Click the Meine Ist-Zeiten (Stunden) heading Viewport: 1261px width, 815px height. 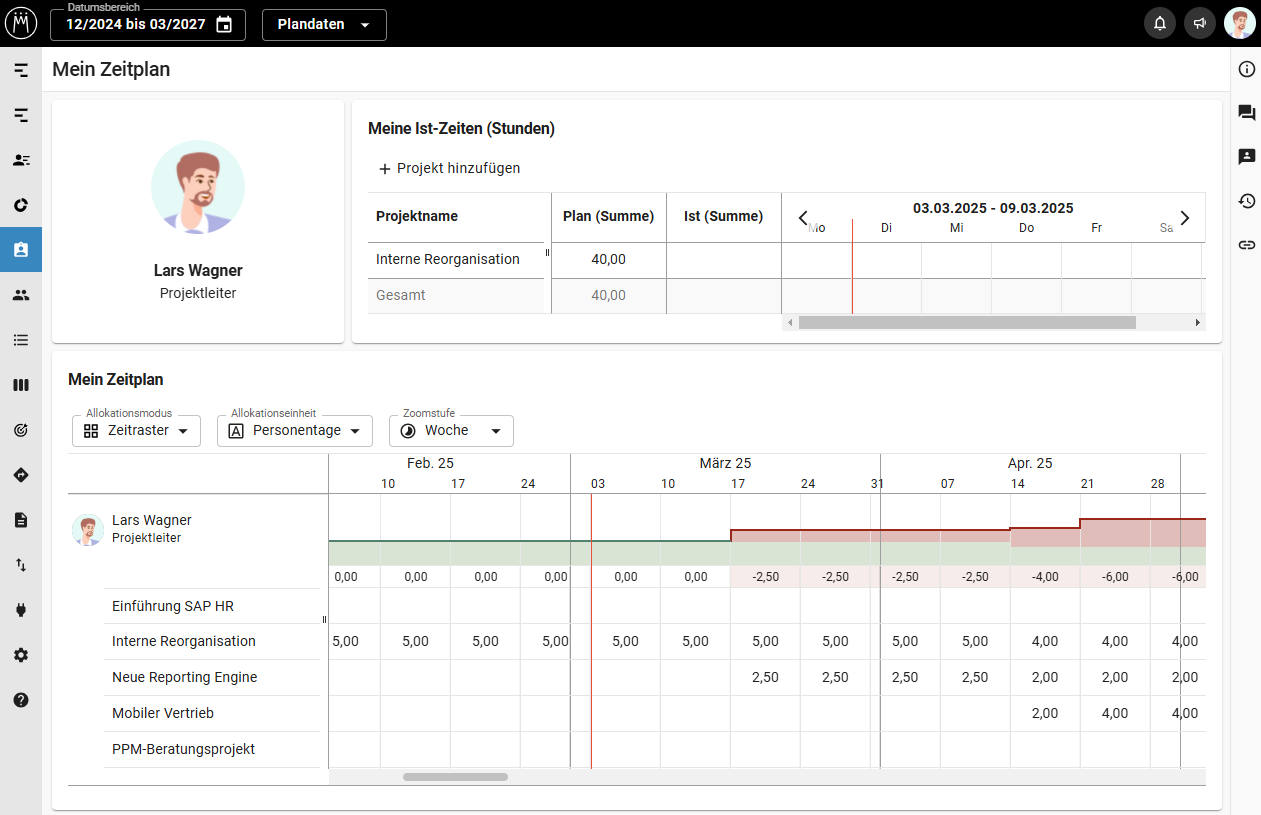point(461,129)
